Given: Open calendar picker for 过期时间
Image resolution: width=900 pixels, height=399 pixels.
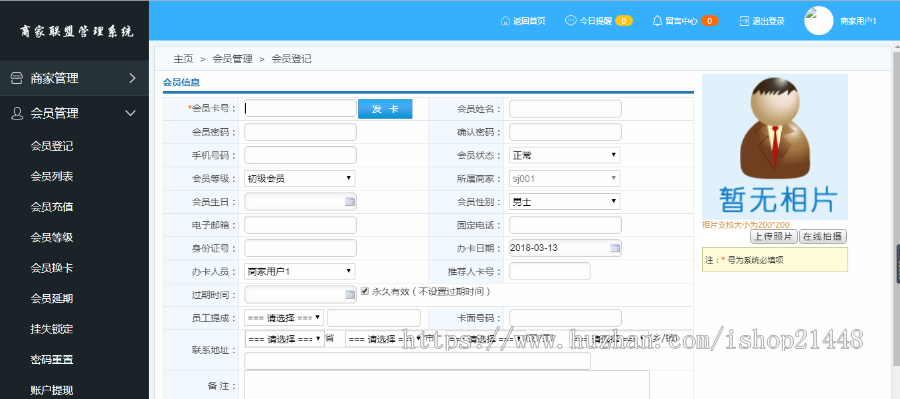Looking at the screenshot, I should click(350, 295).
